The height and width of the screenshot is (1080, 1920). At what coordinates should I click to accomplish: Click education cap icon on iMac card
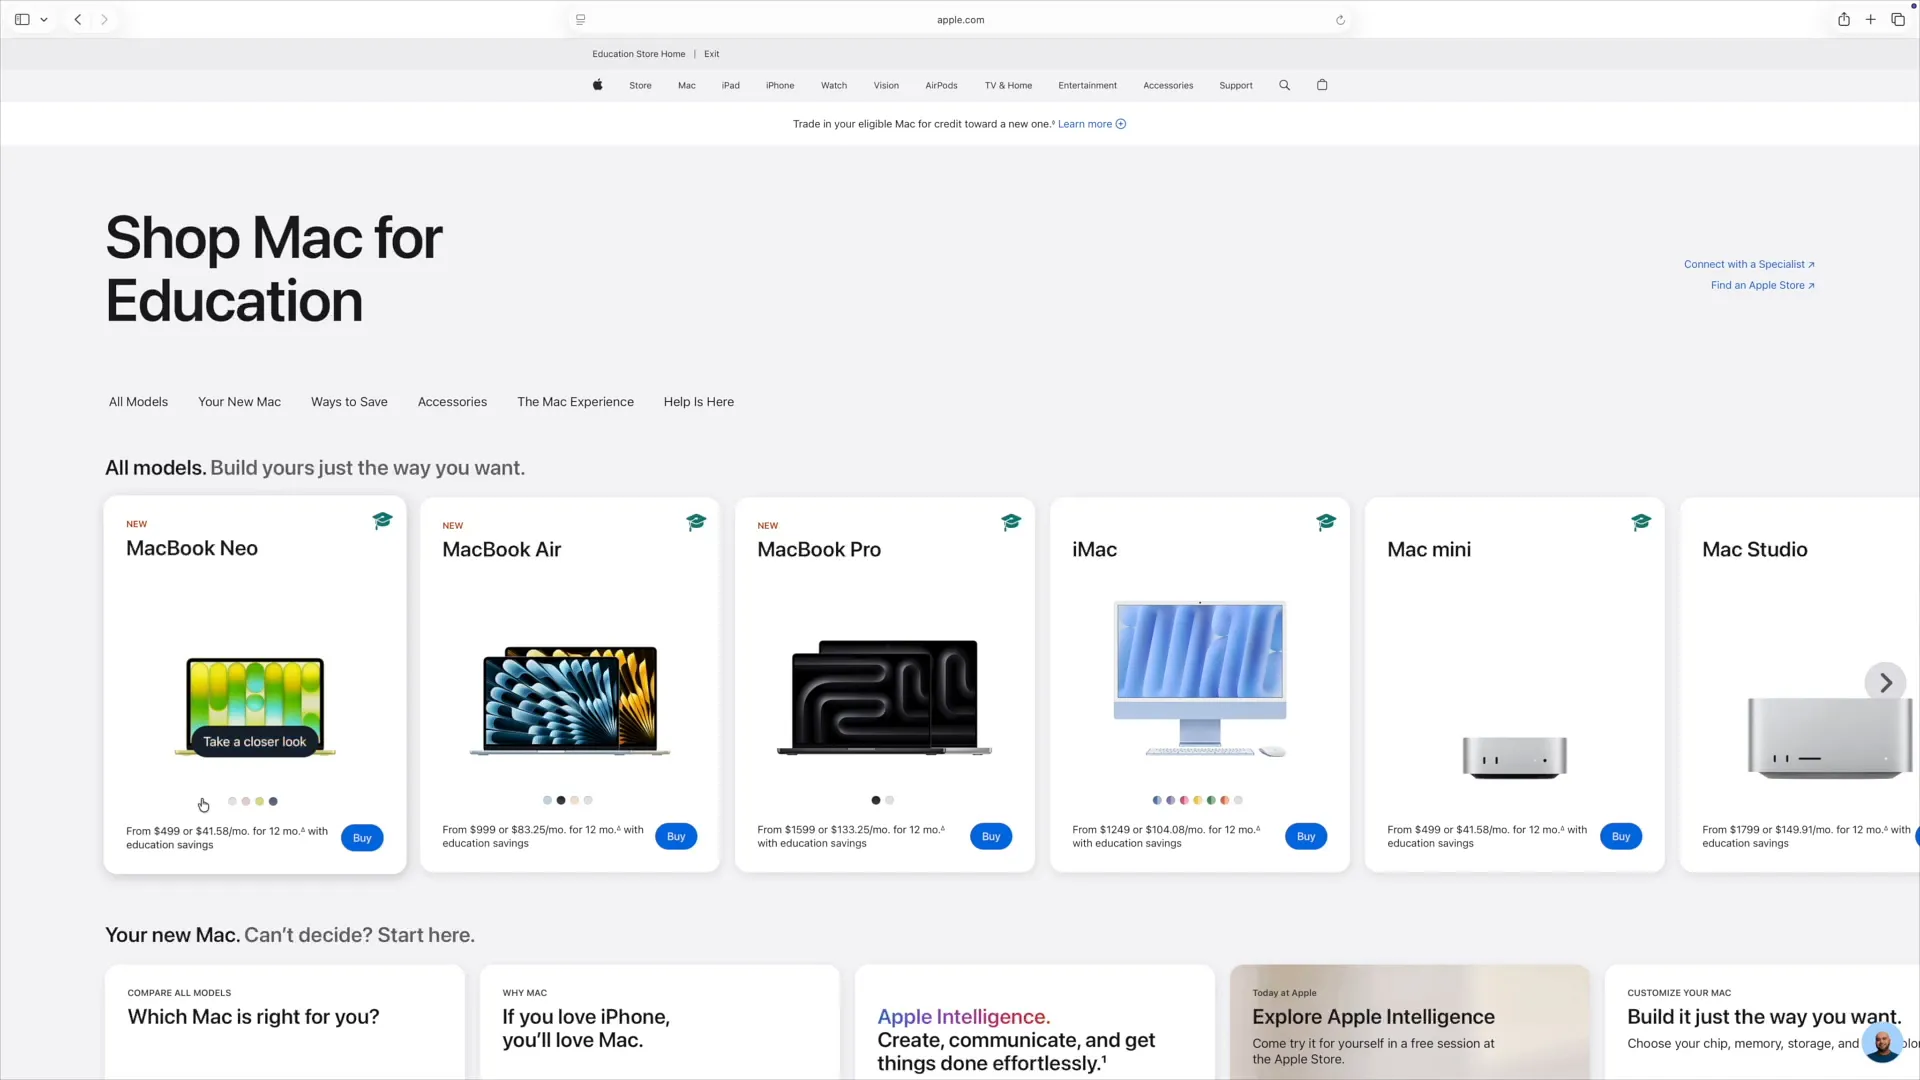(1326, 521)
